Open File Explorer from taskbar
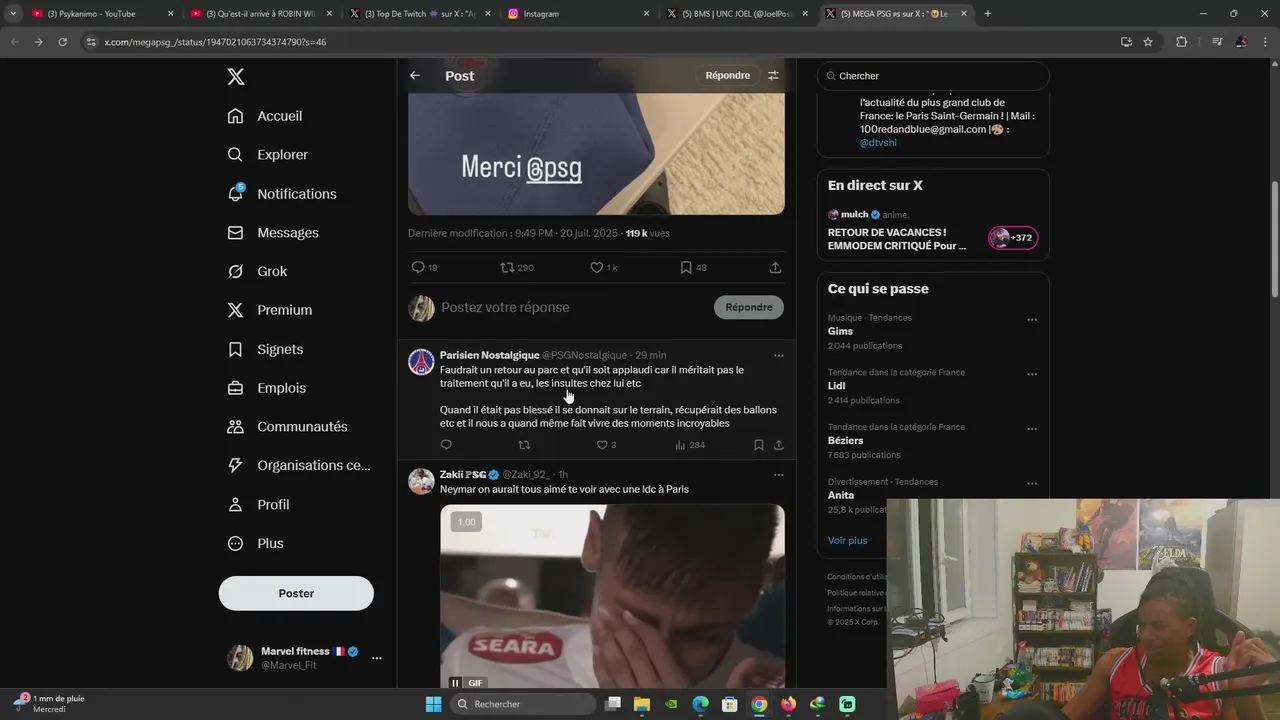The width and height of the screenshot is (1280, 720). (642, 704)
